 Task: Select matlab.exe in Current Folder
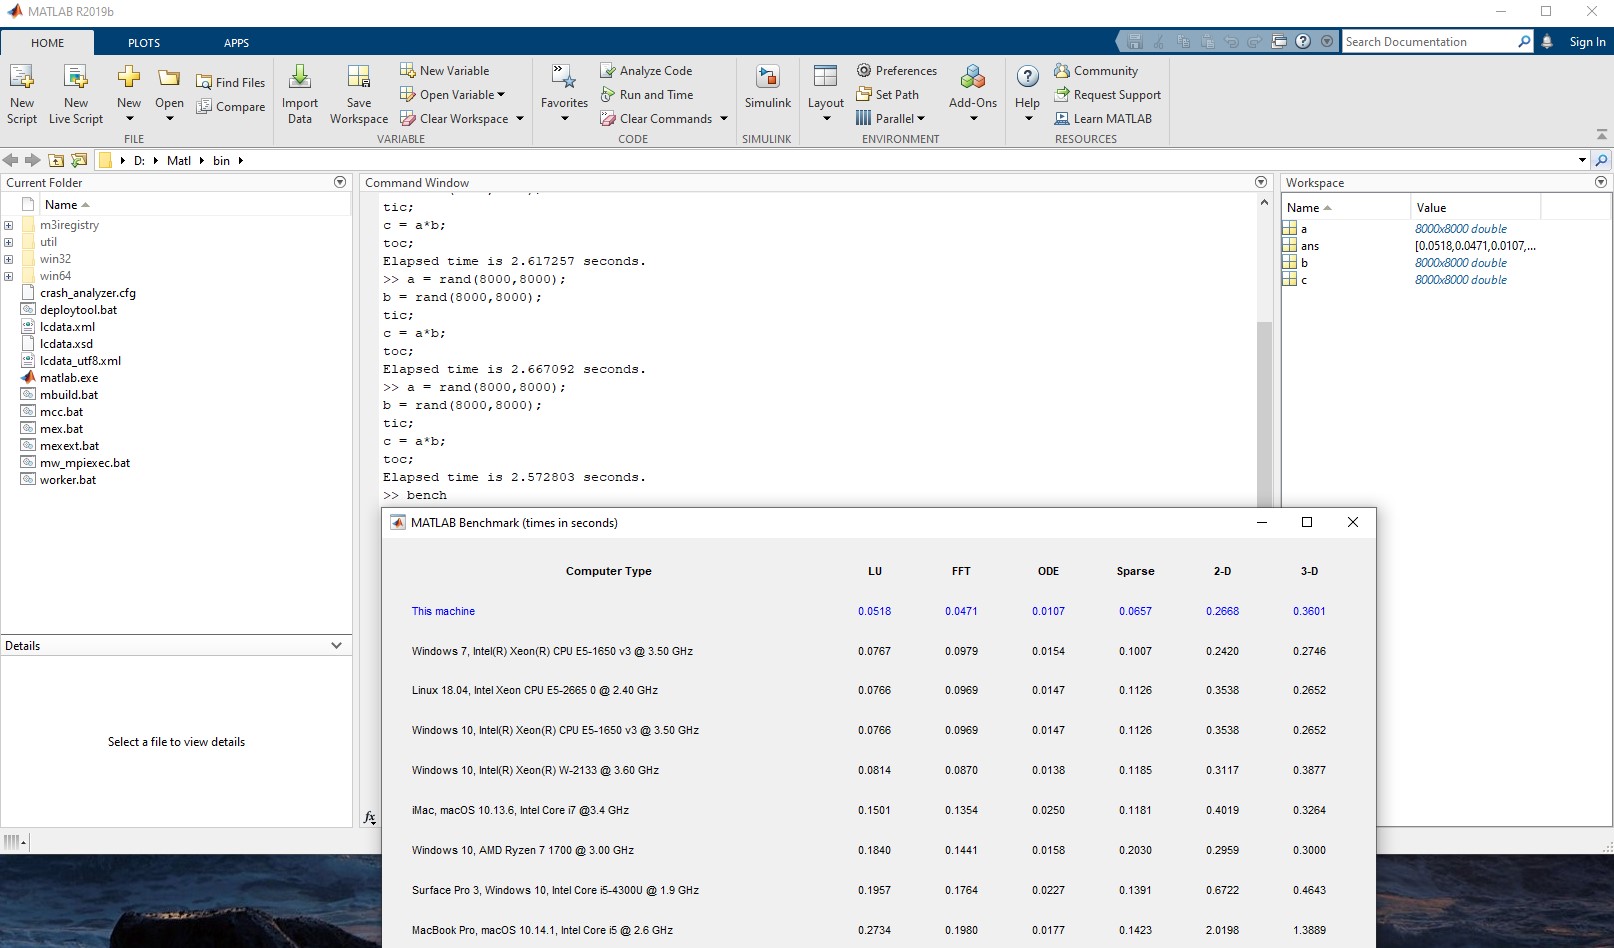[69, 378]
